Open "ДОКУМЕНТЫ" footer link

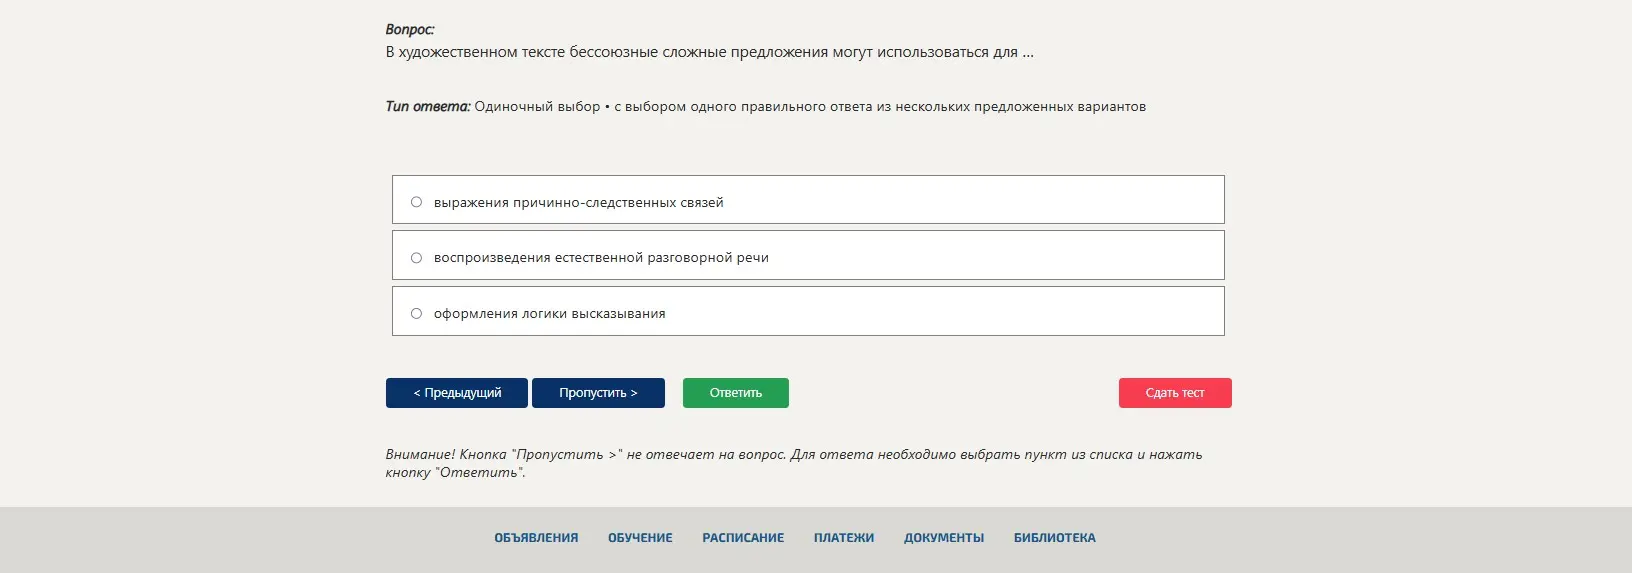point(944,538)
